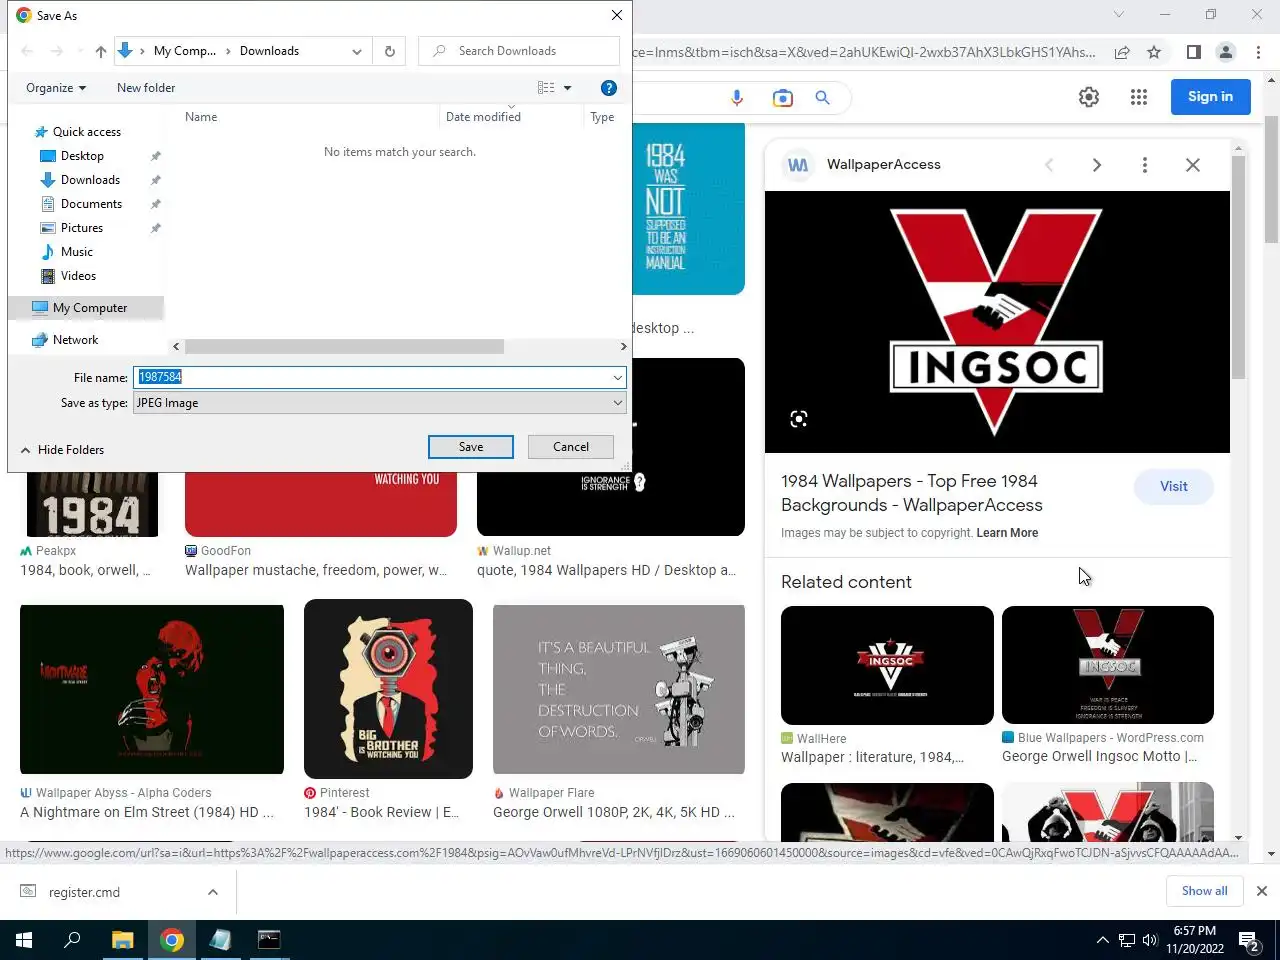Click Search Downloads box
This screenshot has height=960, width=1280.
coord(520,51)
